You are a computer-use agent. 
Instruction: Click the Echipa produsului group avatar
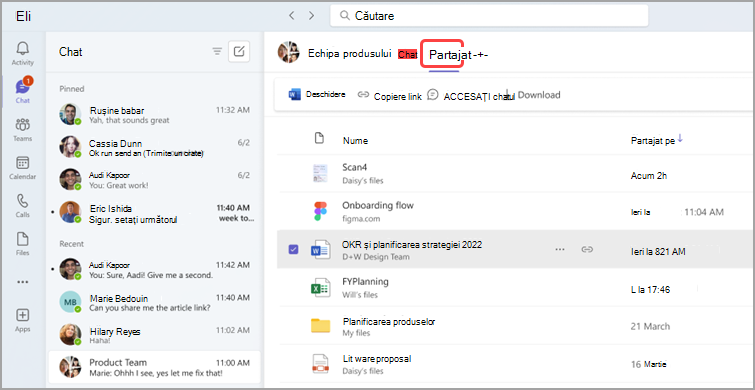[x=289, y=52]
